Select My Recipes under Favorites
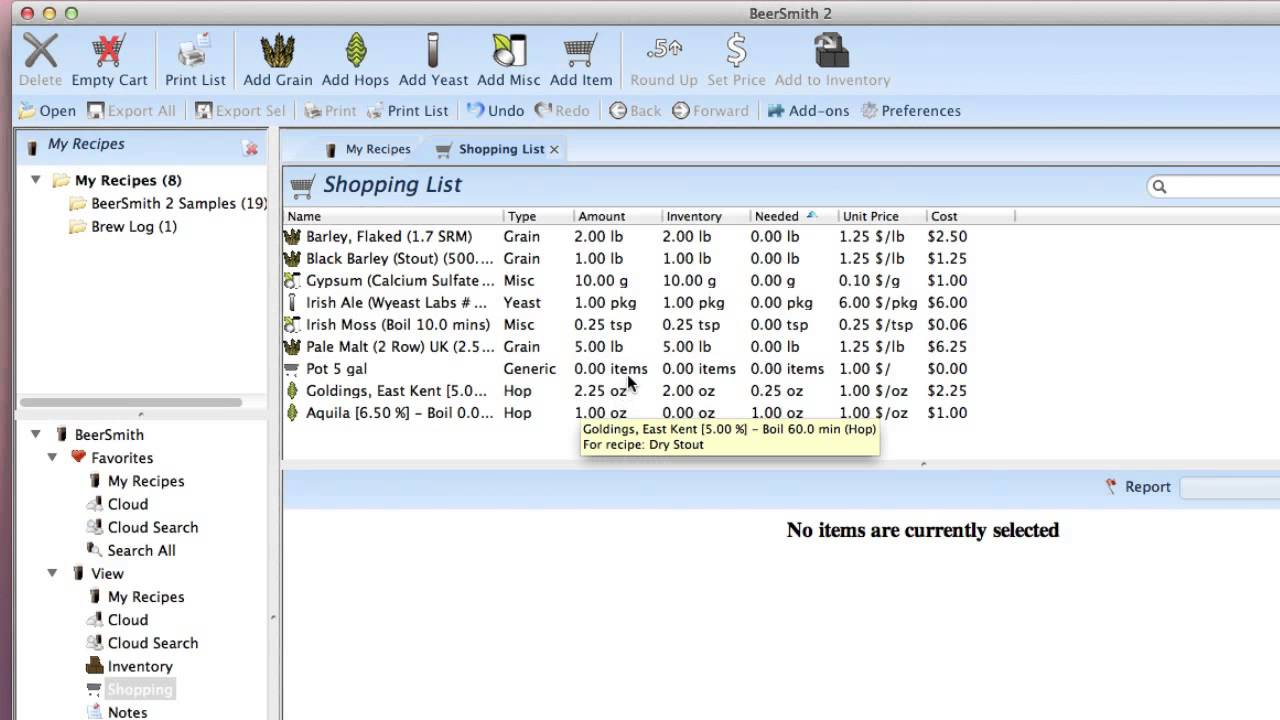The height and width of the screenshot is (720, 1280). 136,481
